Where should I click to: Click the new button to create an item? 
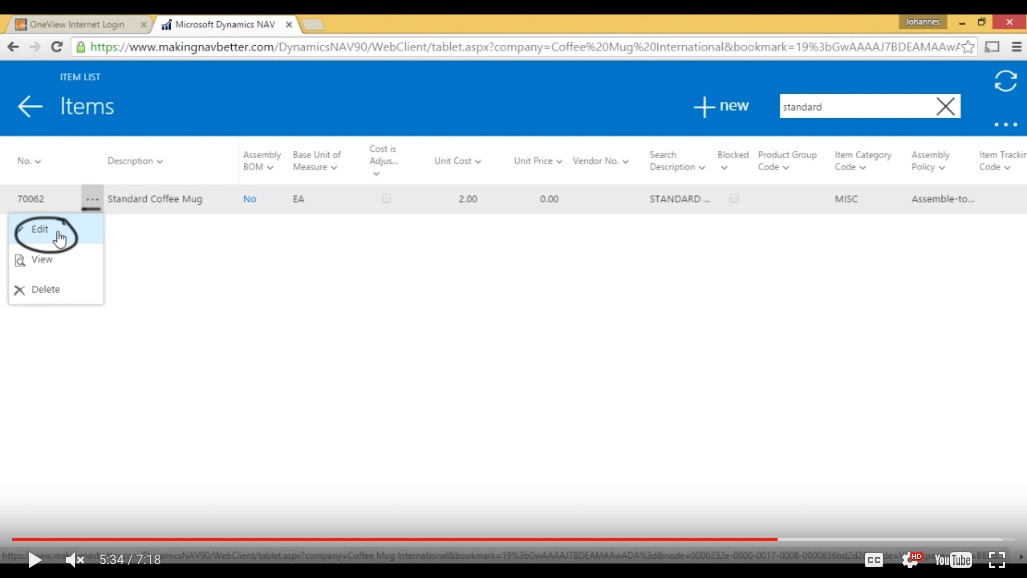coord(721,106)
